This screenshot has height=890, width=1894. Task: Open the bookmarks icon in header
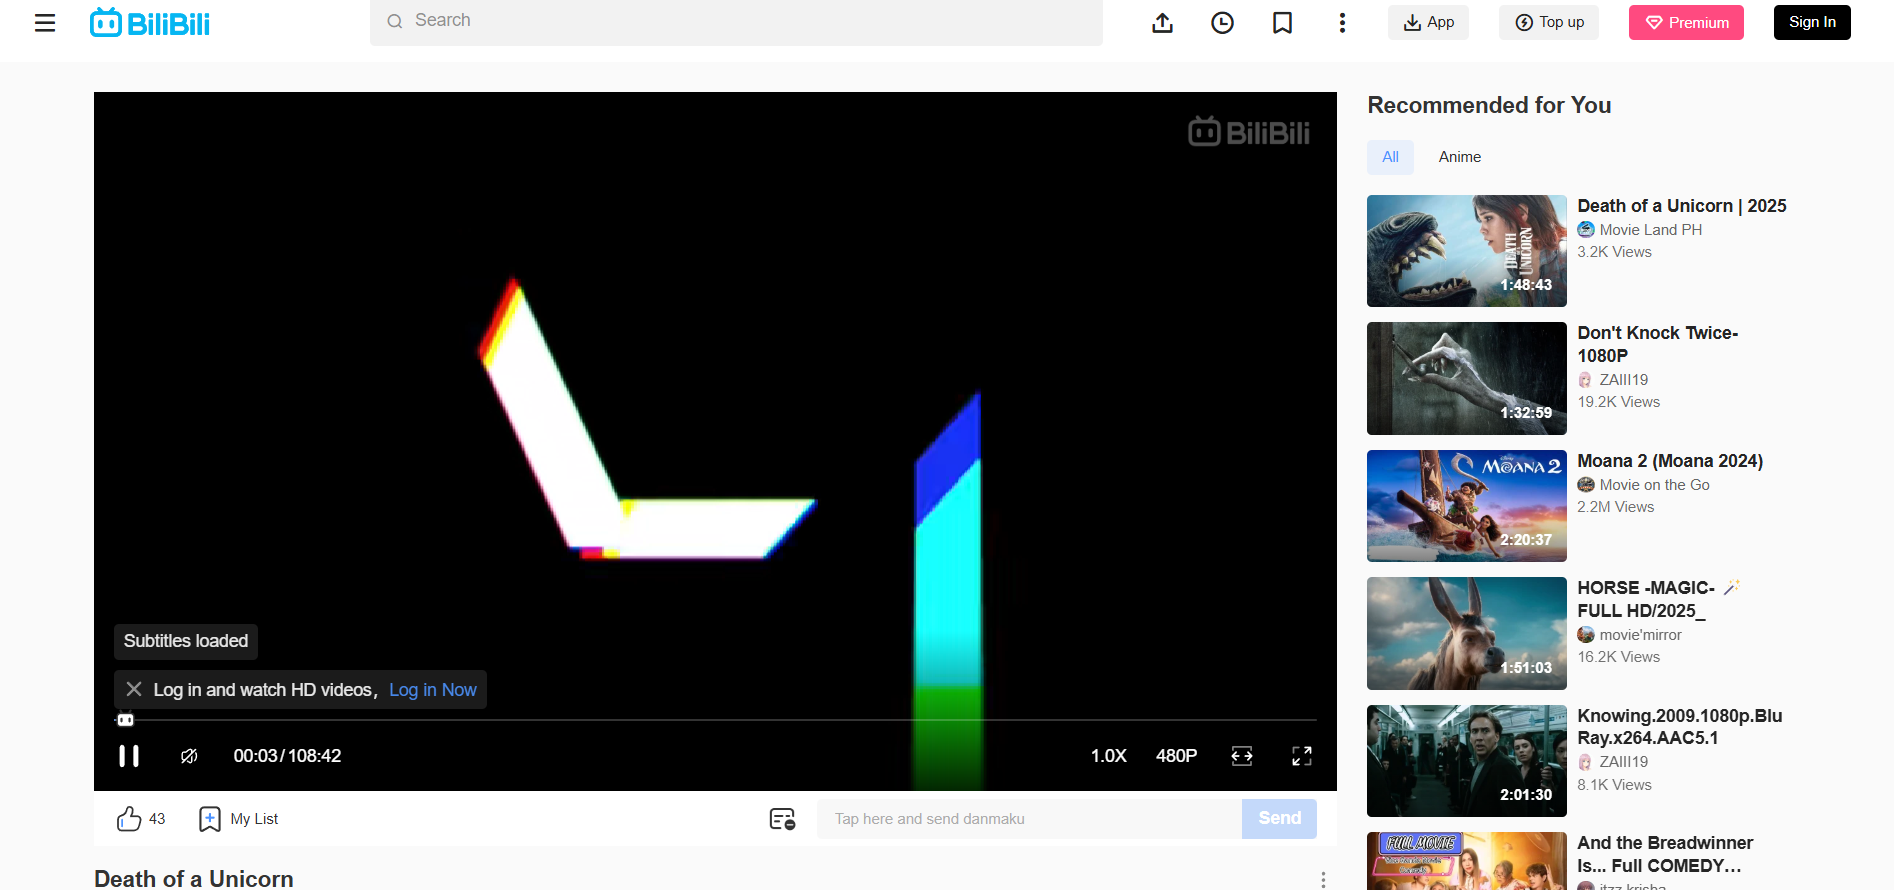coord(1282,23)
